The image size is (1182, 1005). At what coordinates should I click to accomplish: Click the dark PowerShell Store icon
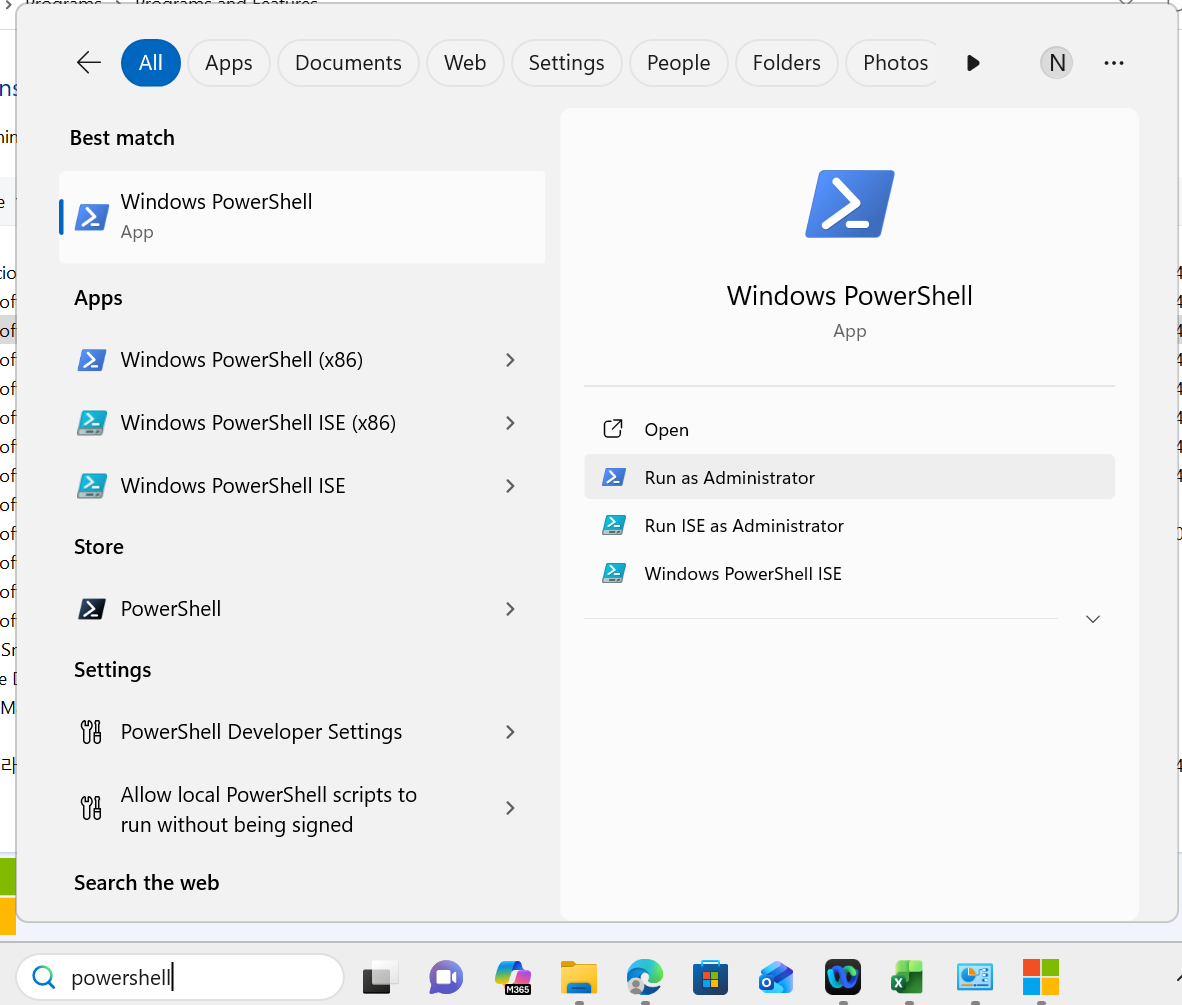coord(92,608)
